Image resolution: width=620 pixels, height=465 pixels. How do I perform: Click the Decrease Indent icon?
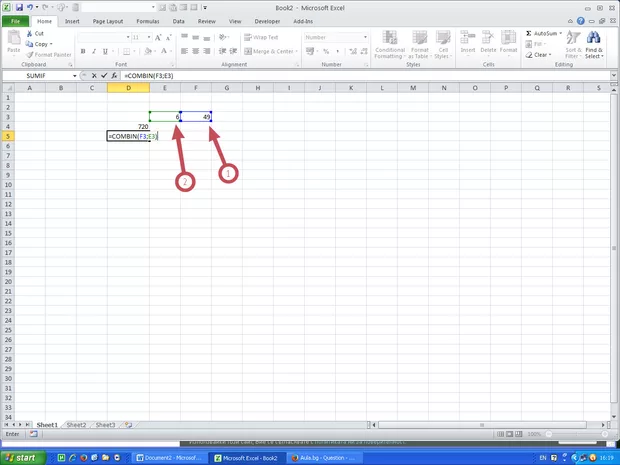[223, 51]
